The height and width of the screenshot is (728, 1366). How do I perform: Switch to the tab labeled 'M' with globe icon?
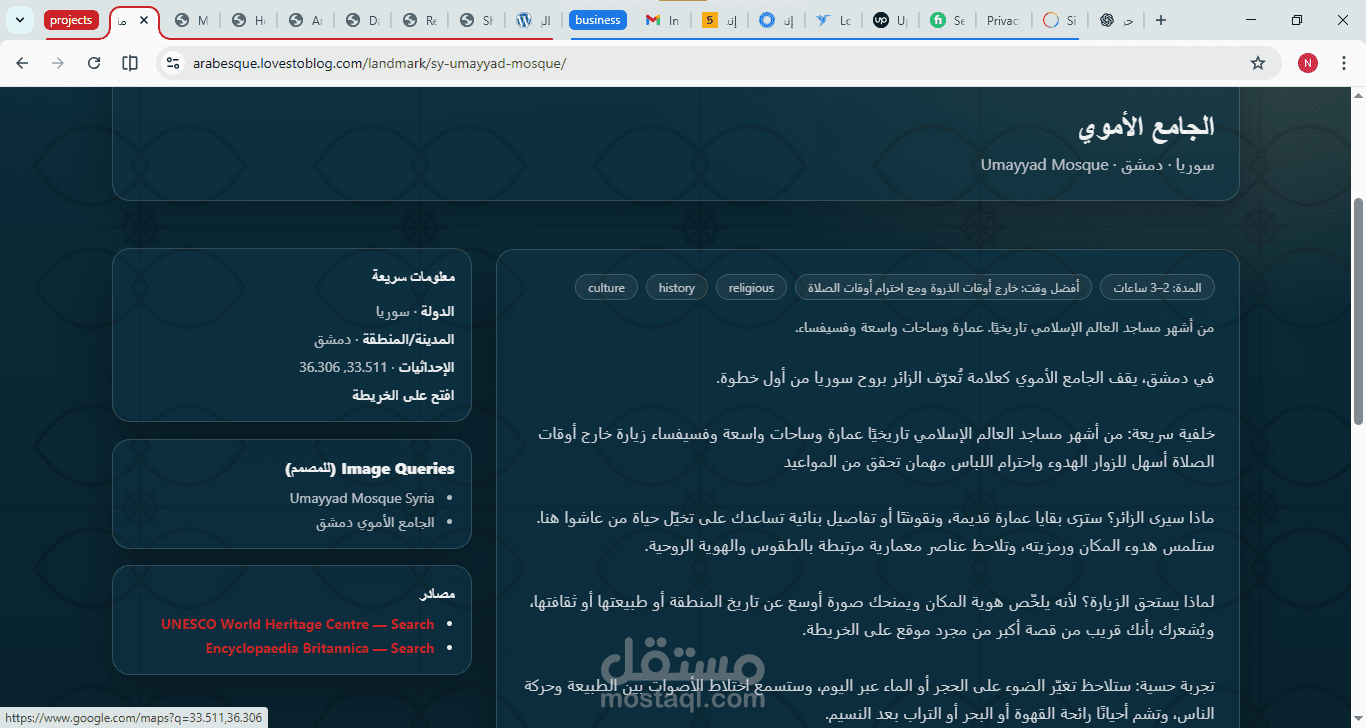pos(190,20)
